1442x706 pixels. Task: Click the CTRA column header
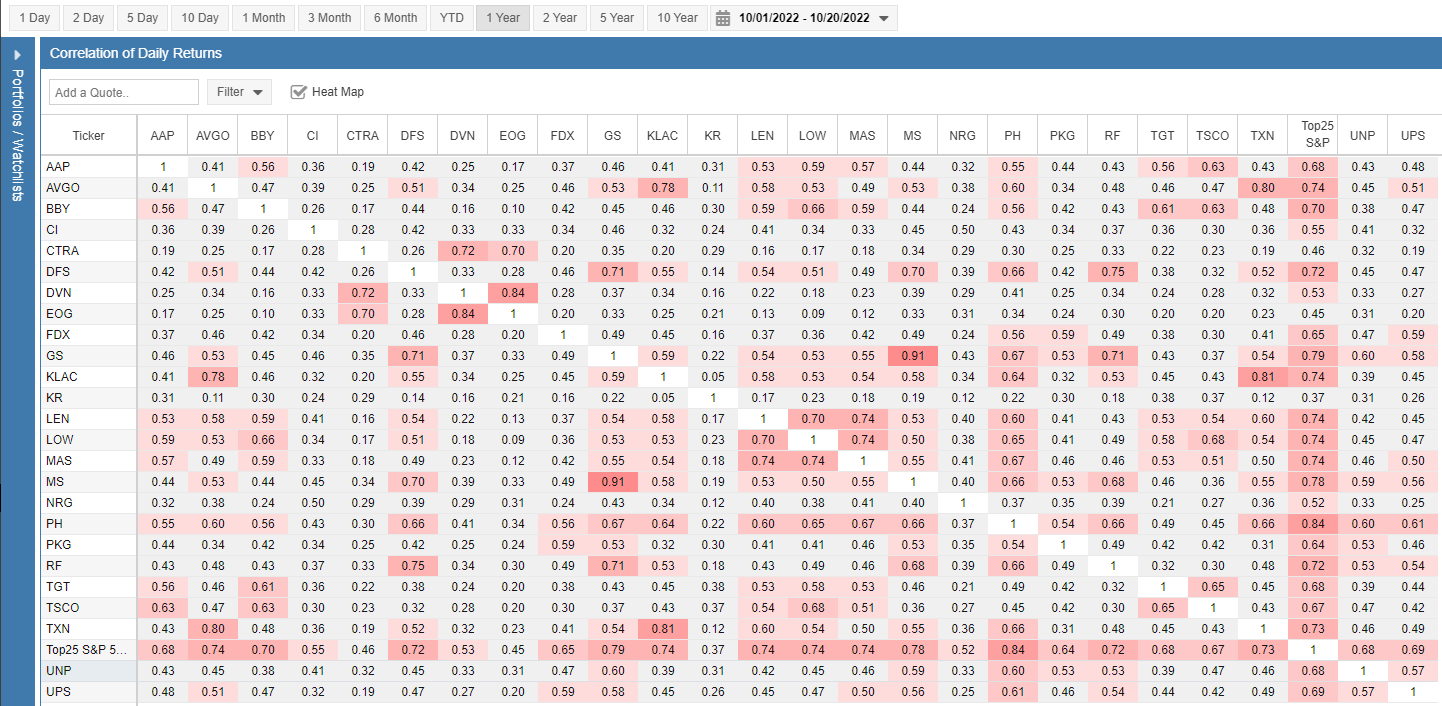click(x=362, y=135)
